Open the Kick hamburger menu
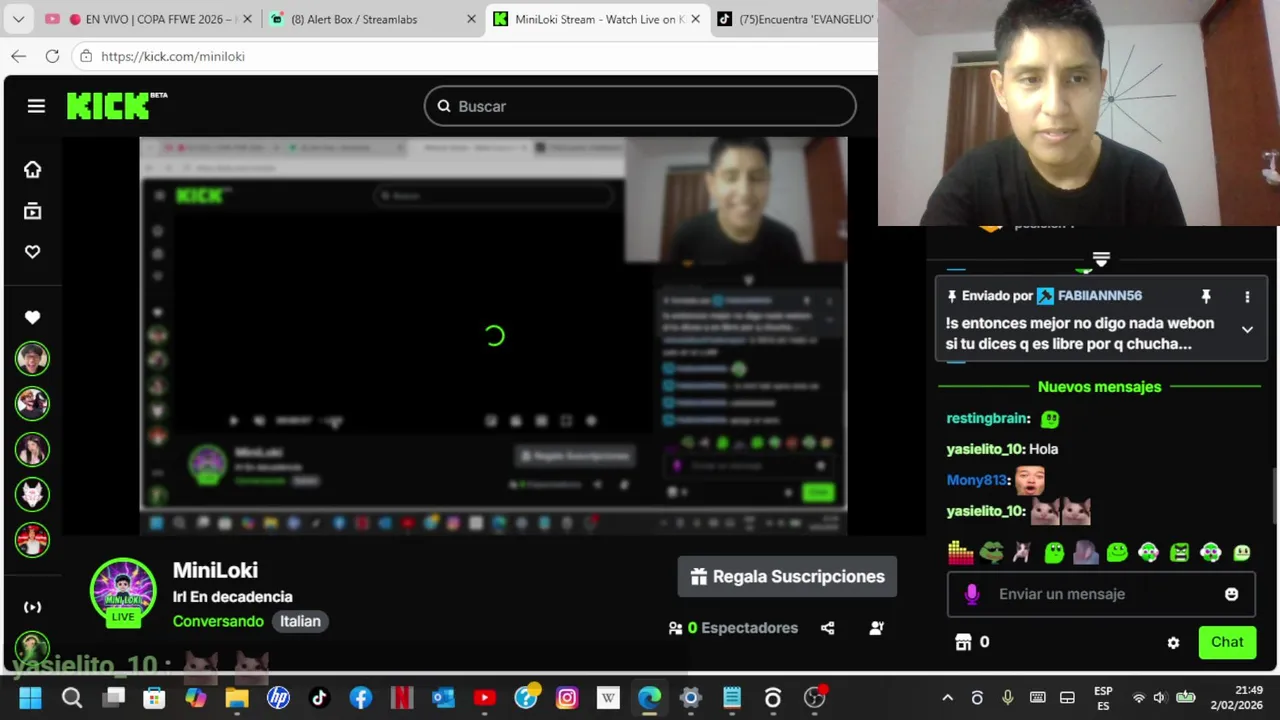 click(x=36, y=106)
